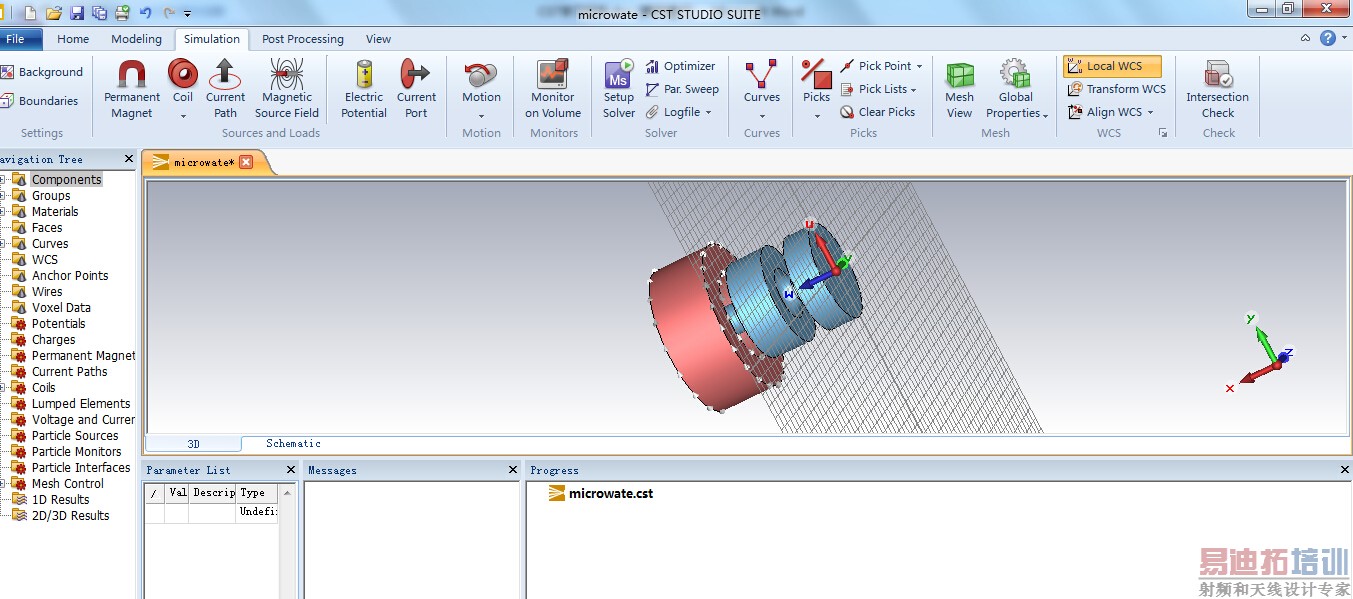Expand the Components tree node
The height and width of the screenshot is (599, 1353).
[x=3, y=180]
